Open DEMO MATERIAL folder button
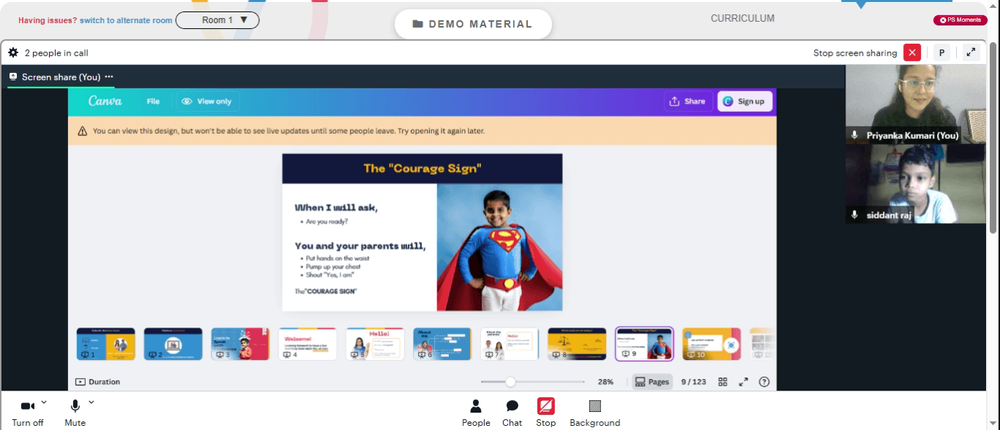Screen dimensions: 1000x430 473,24
